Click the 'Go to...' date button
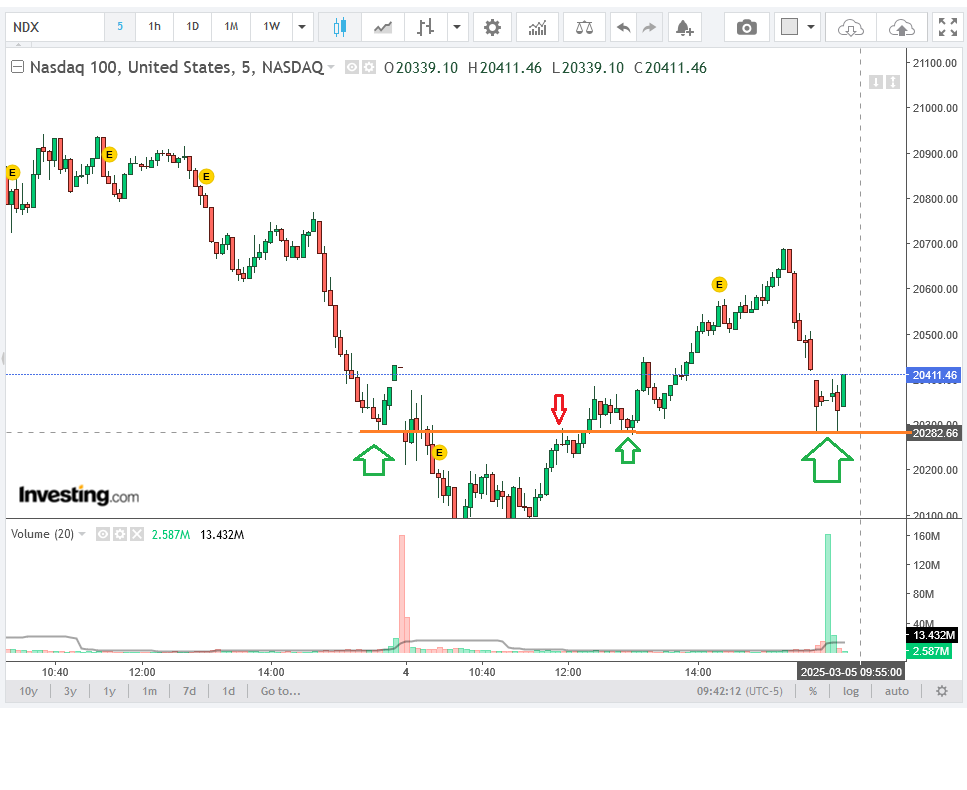The width and height of the screenshot is (967, 790). 280,691
